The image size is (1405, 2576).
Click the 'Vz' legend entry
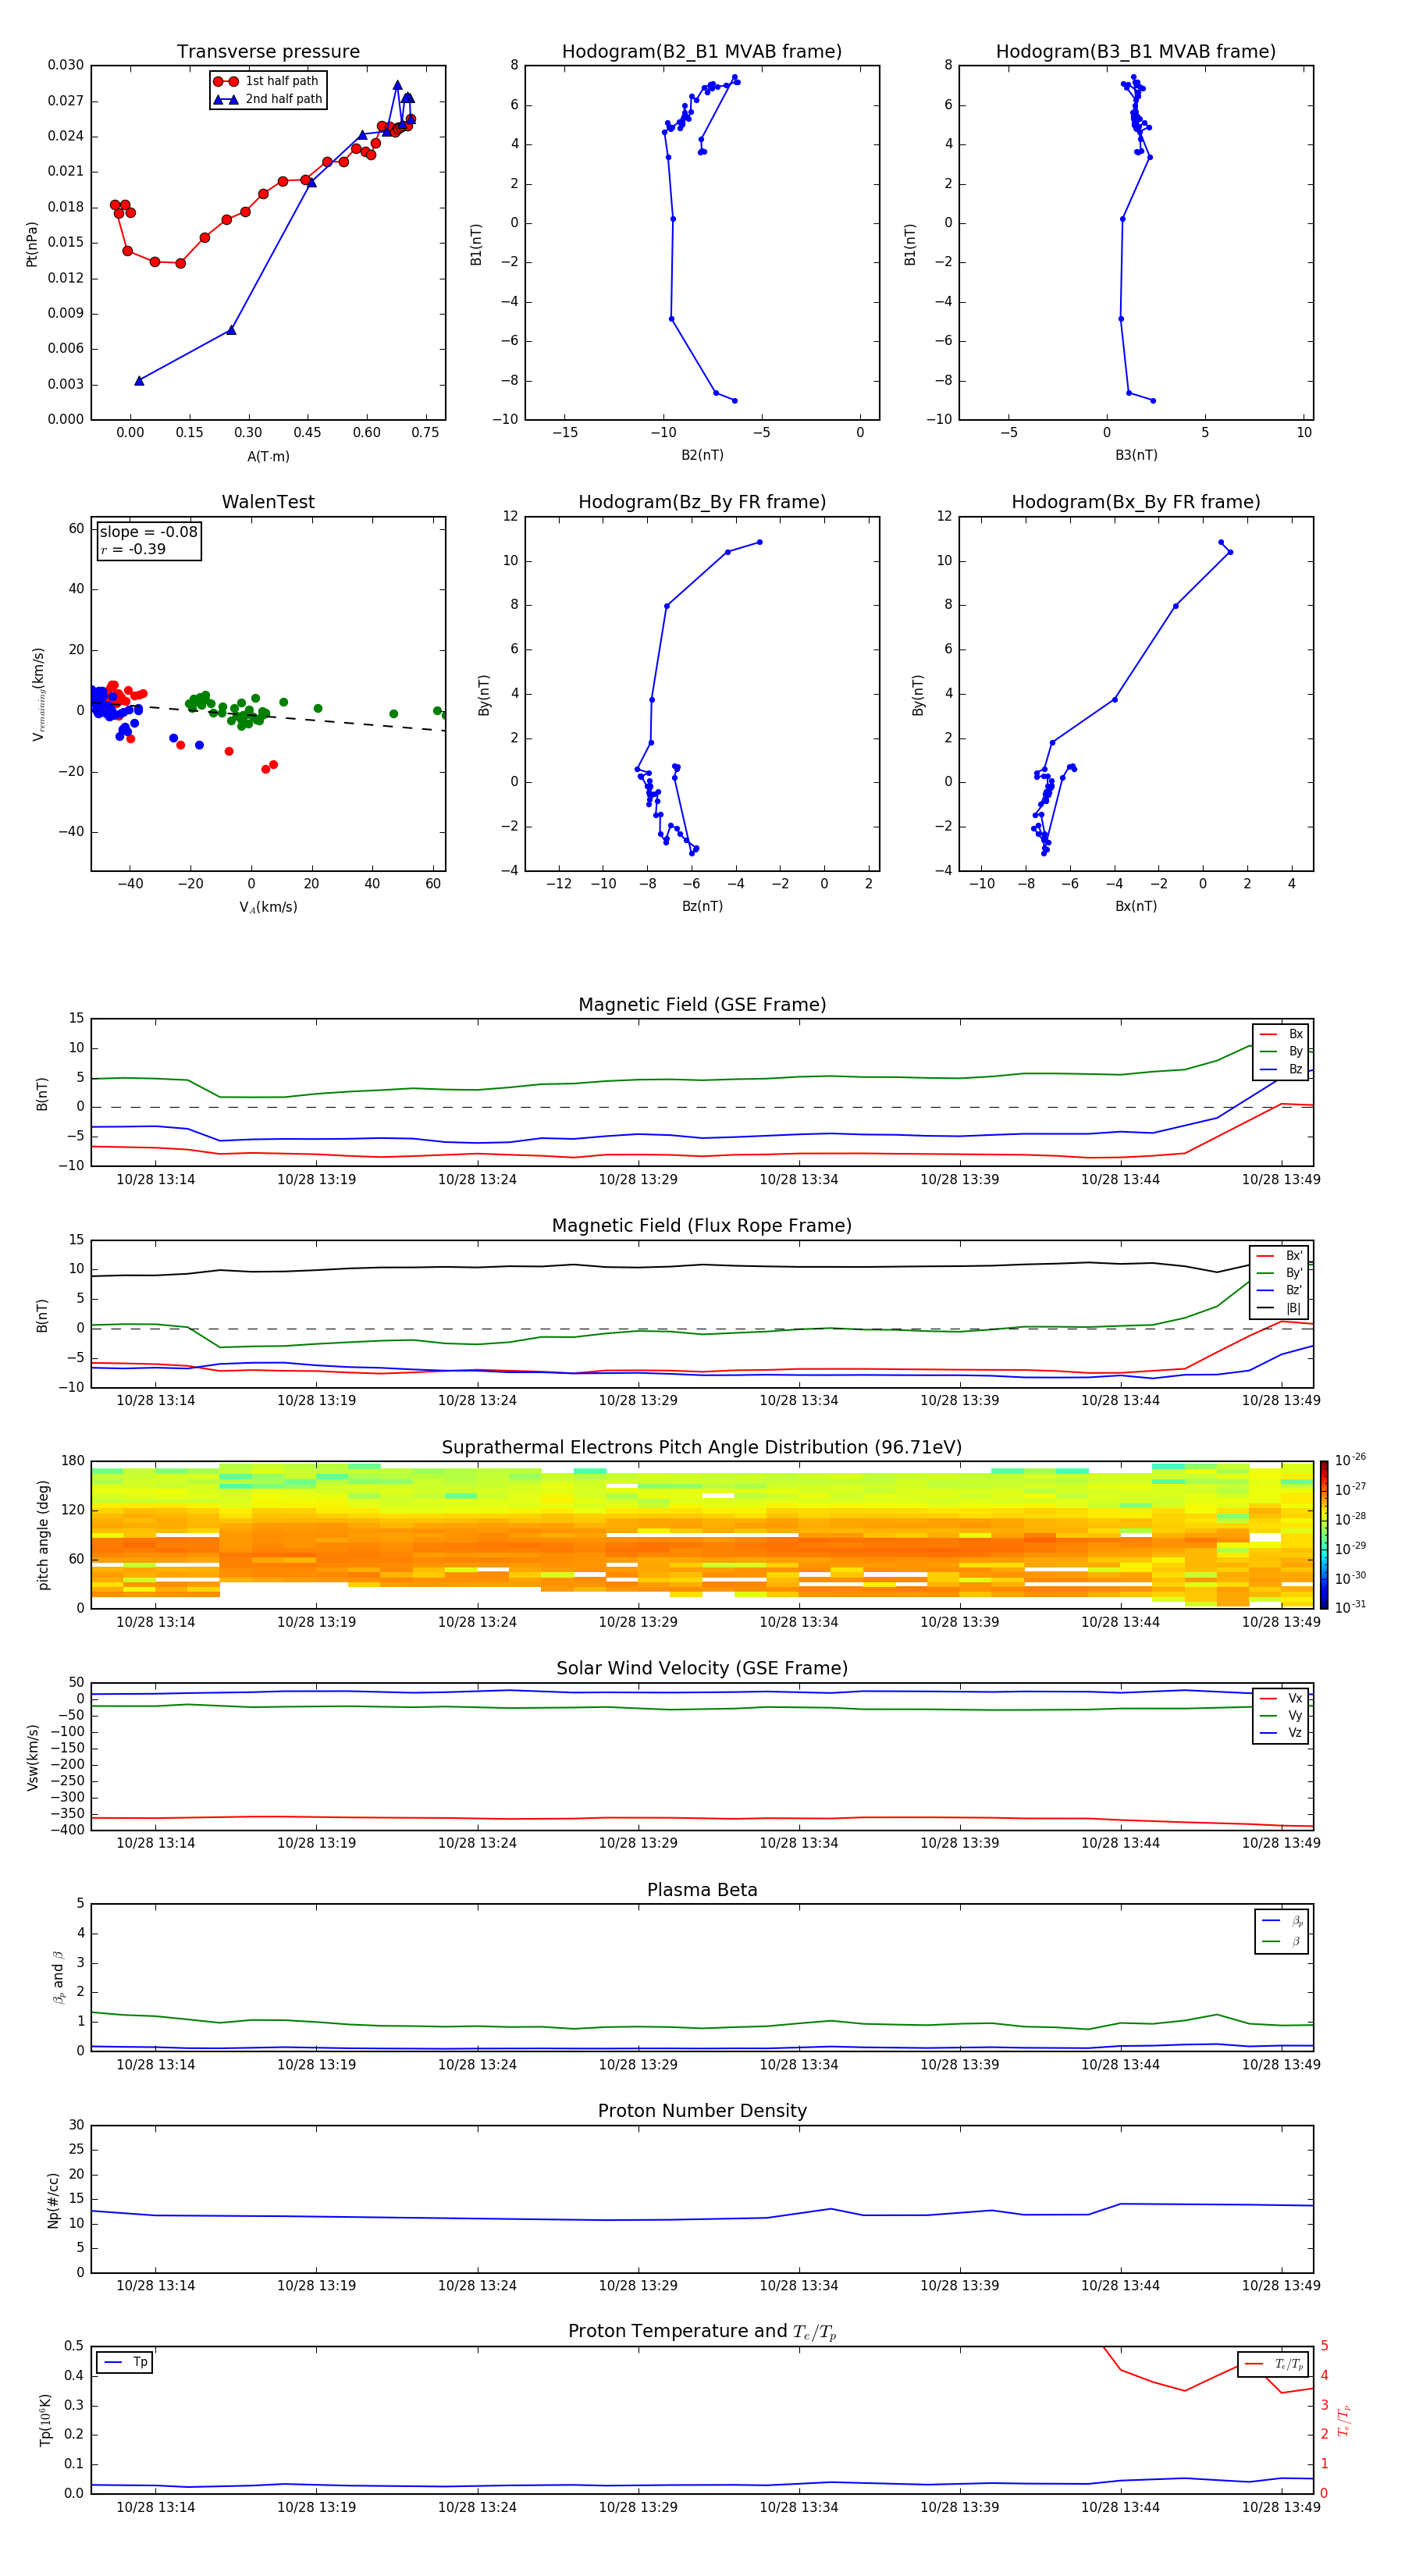click(x=1282, y=1733)
